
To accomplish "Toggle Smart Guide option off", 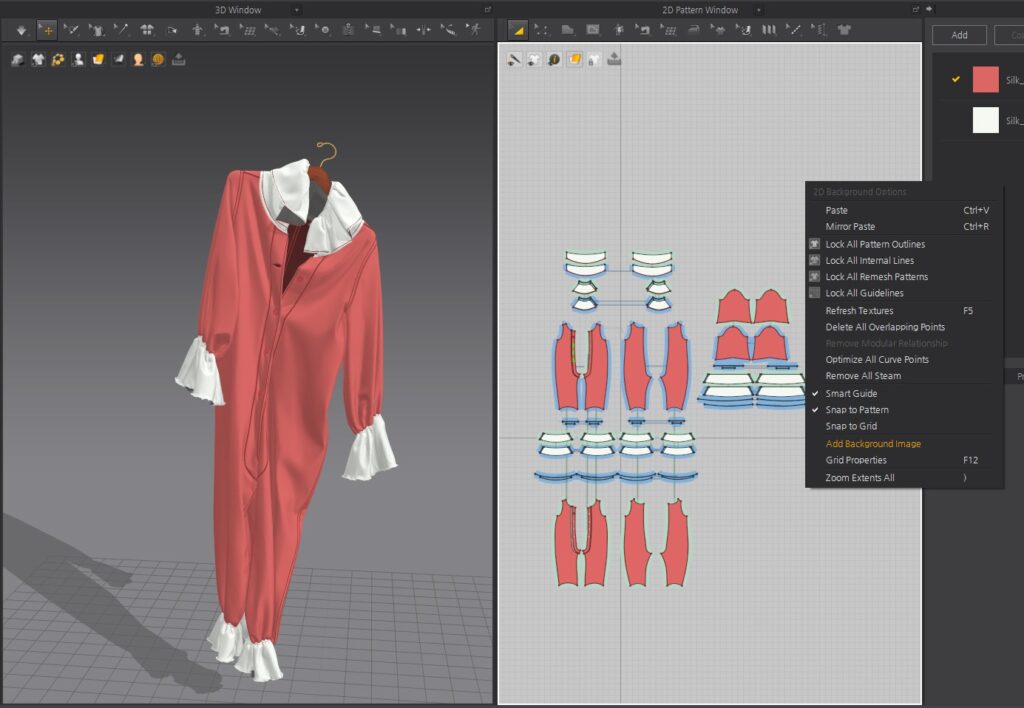I will [x=850, y=393].
